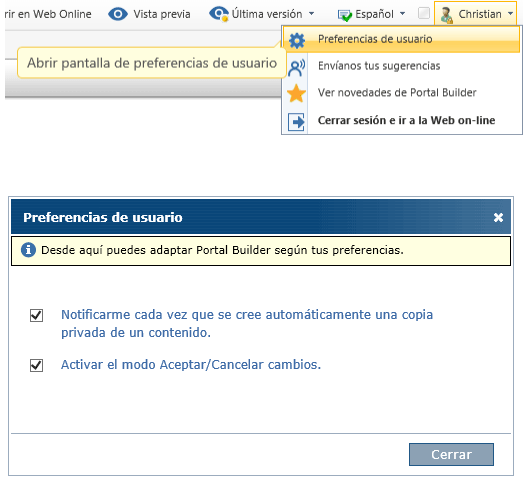Expand the Última versión dropdown arrow
526x486 pixels.
pos(311,14)
